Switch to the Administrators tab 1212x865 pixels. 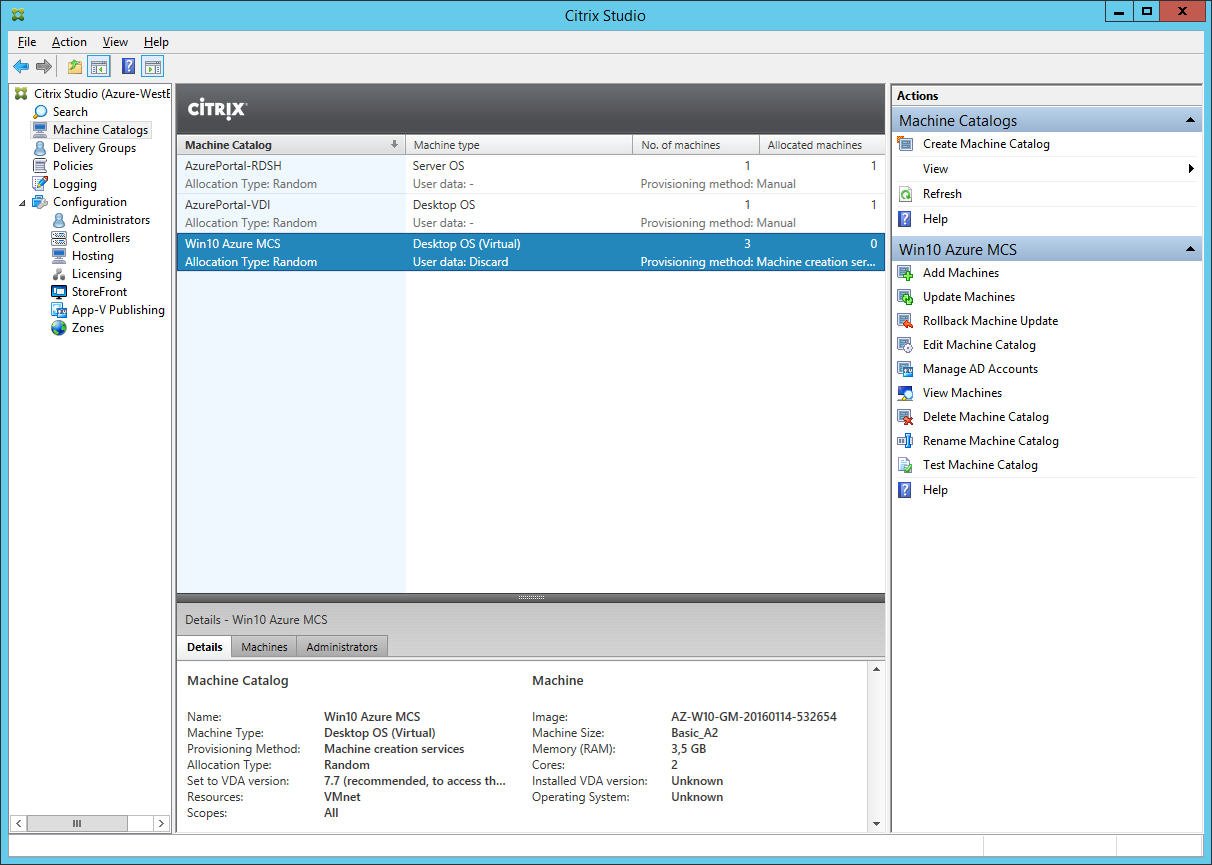[342, 647]
